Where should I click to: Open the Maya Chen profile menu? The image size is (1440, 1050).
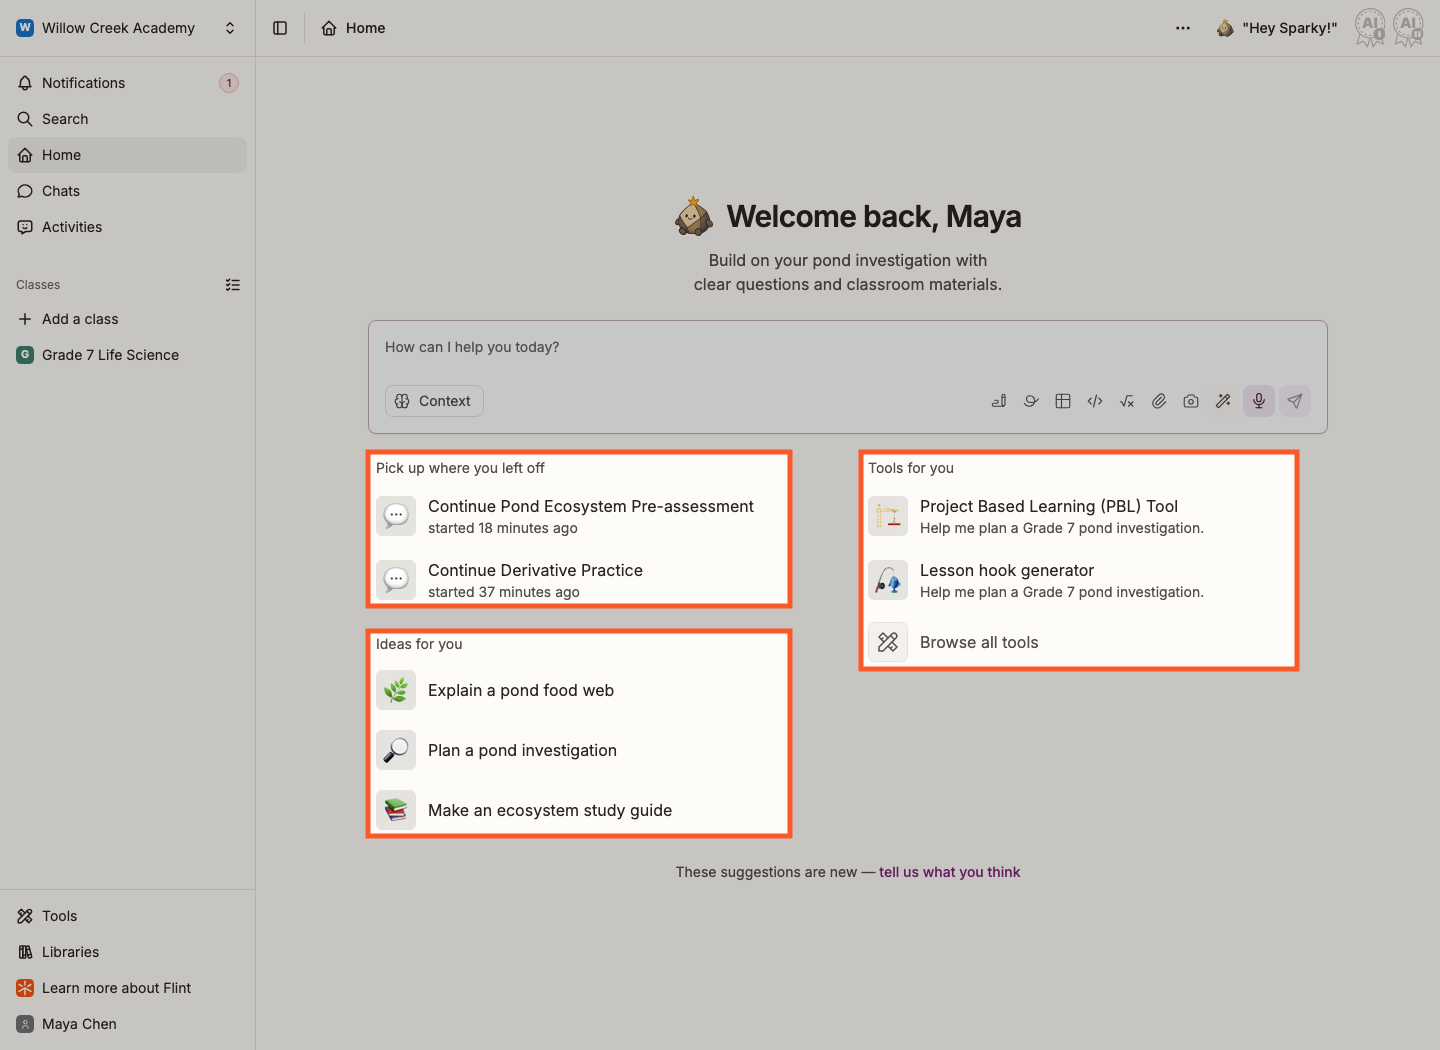(x=127, y=1024)
